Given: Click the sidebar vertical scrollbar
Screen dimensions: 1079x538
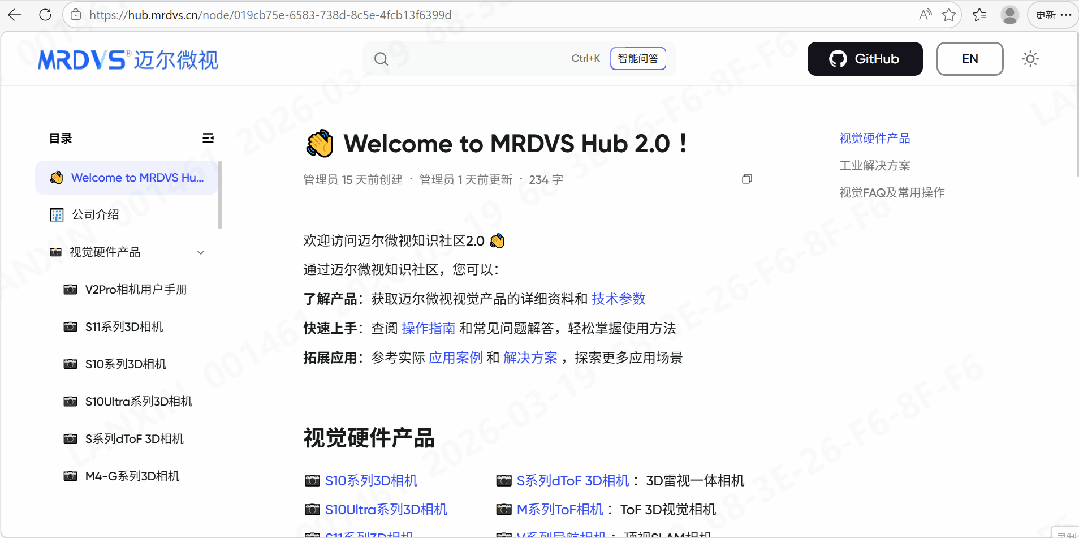Looking at the screenshot, I should (220, 195).
